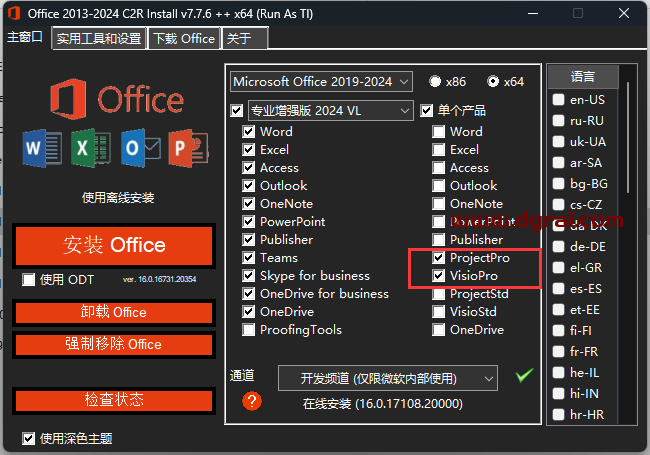Uncheck OneDrive for business

[x=248, y=294]
